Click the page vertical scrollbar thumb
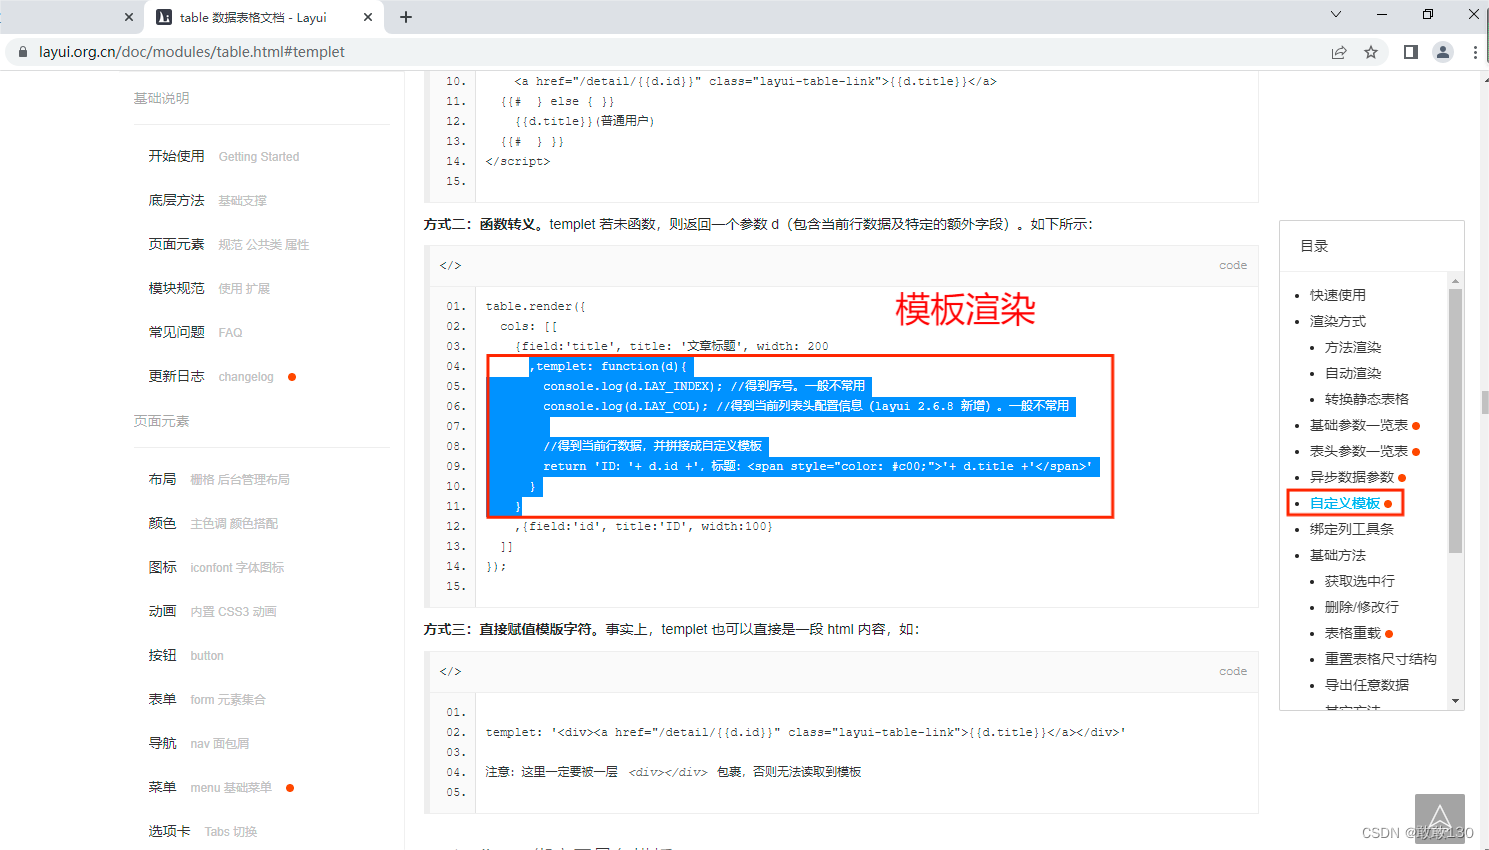The image size is (1489, 850). coord(1485,402)
